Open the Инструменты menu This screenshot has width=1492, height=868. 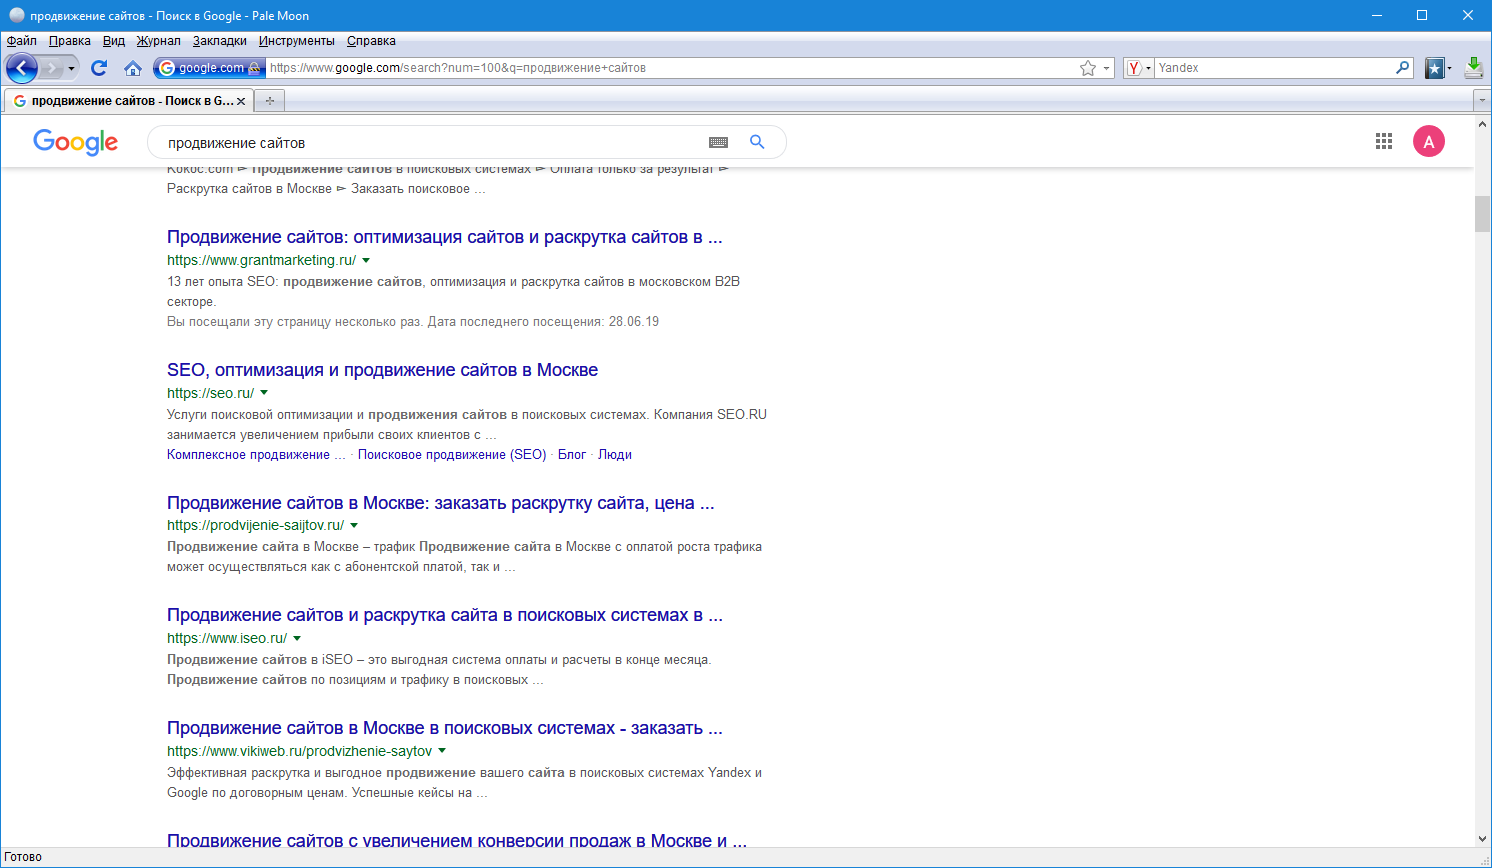[297, 41]
